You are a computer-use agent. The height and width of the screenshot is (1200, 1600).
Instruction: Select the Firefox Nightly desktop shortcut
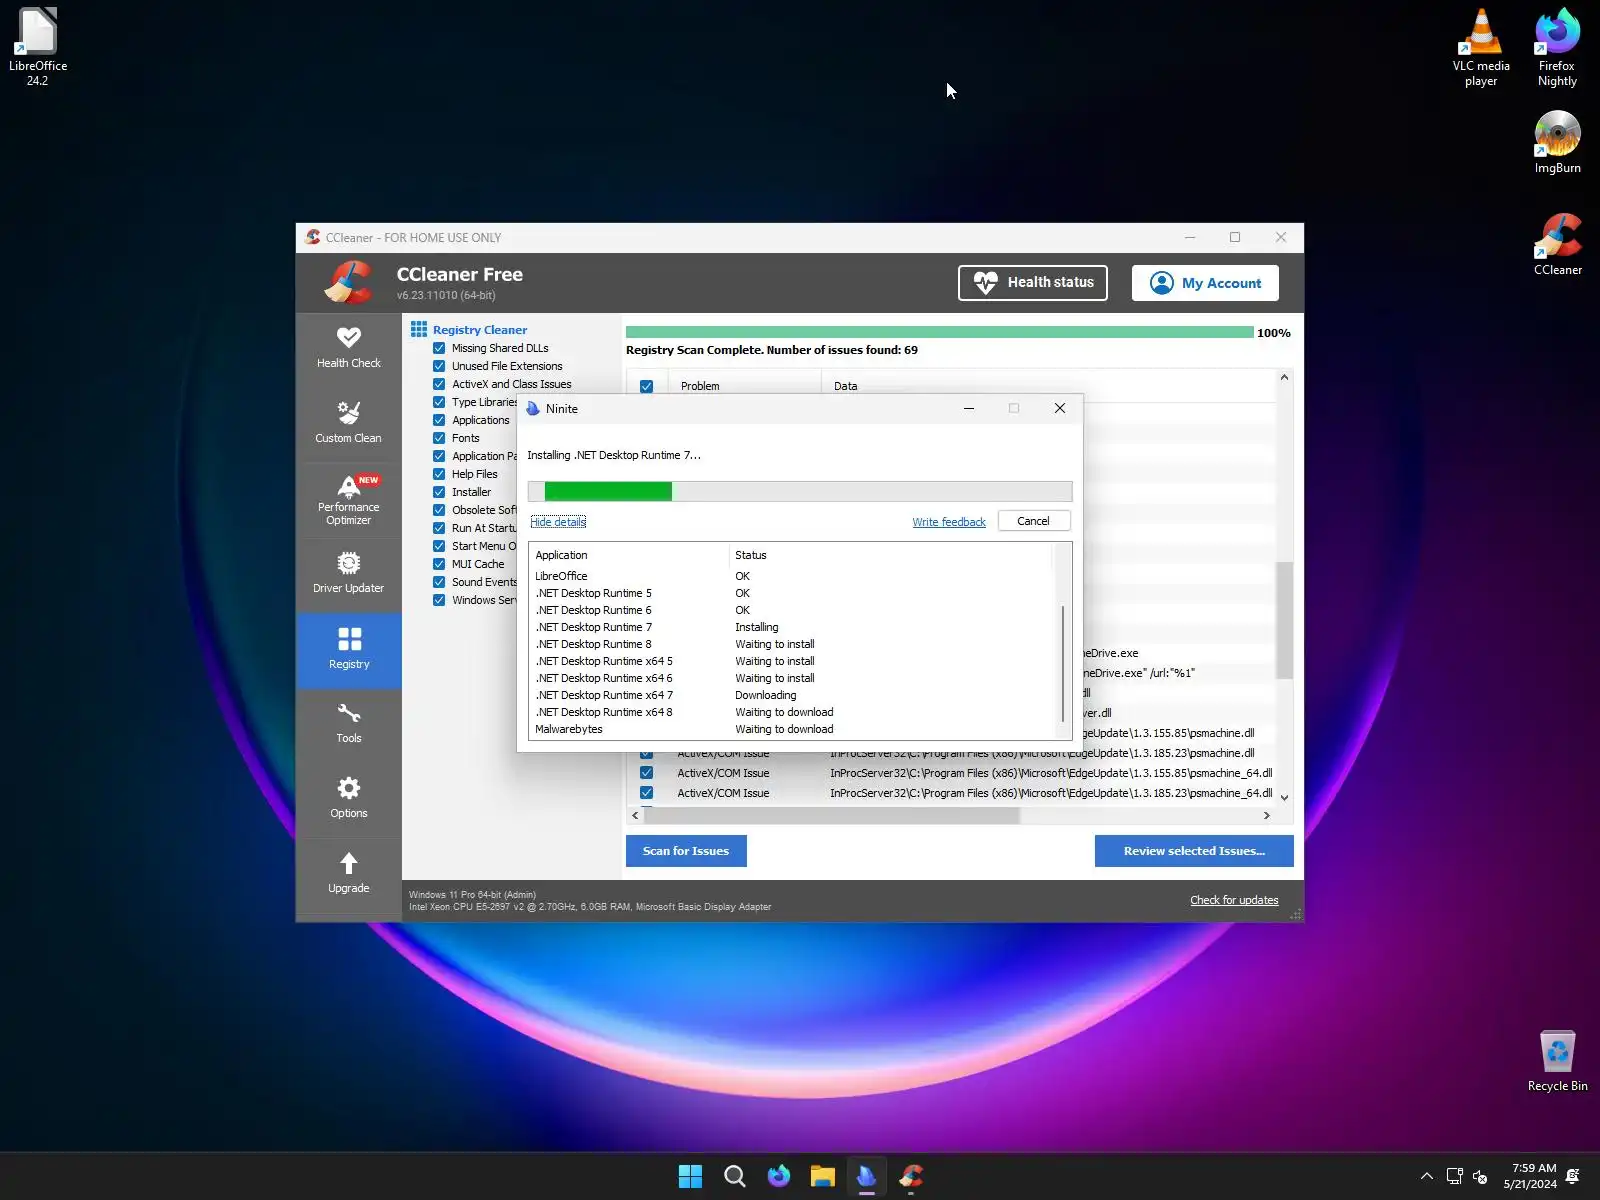point(1557,46)
